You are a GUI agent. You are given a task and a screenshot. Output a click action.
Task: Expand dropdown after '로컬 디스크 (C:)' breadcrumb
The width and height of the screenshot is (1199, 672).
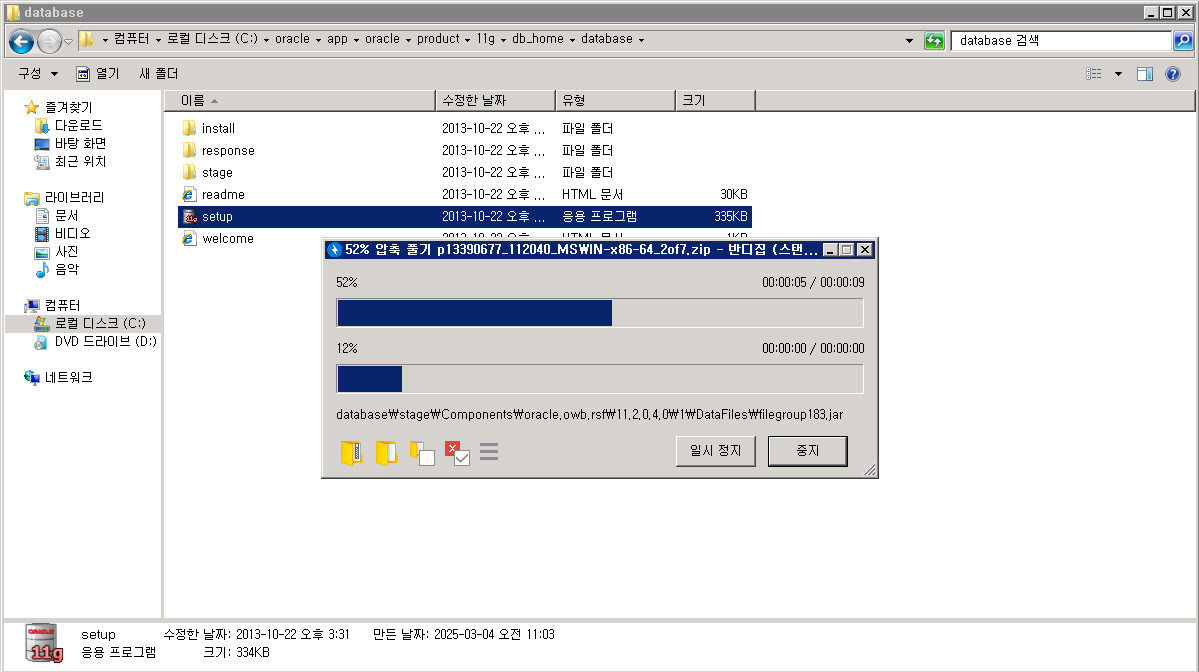[266, 40]
